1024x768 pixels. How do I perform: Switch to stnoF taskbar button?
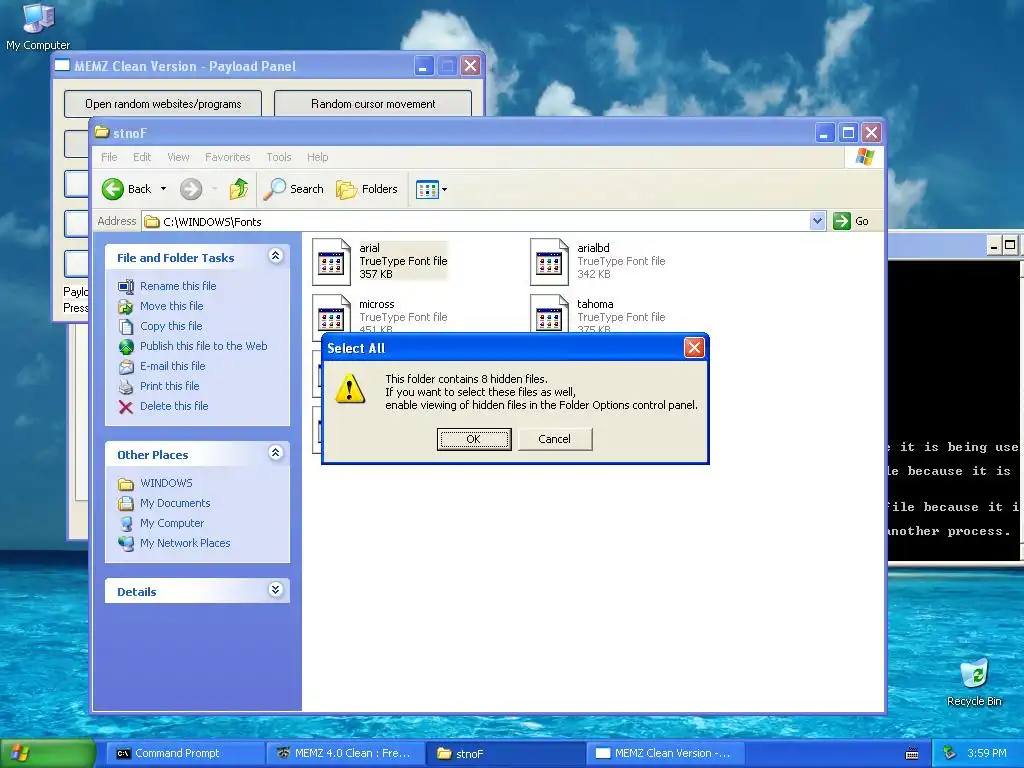[x=505, y=754]
